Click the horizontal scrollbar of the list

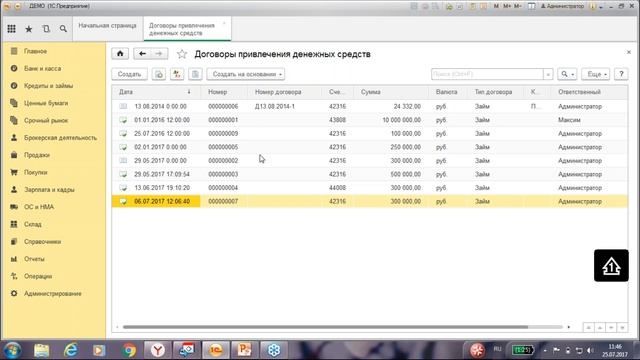[x=325, y=327]
